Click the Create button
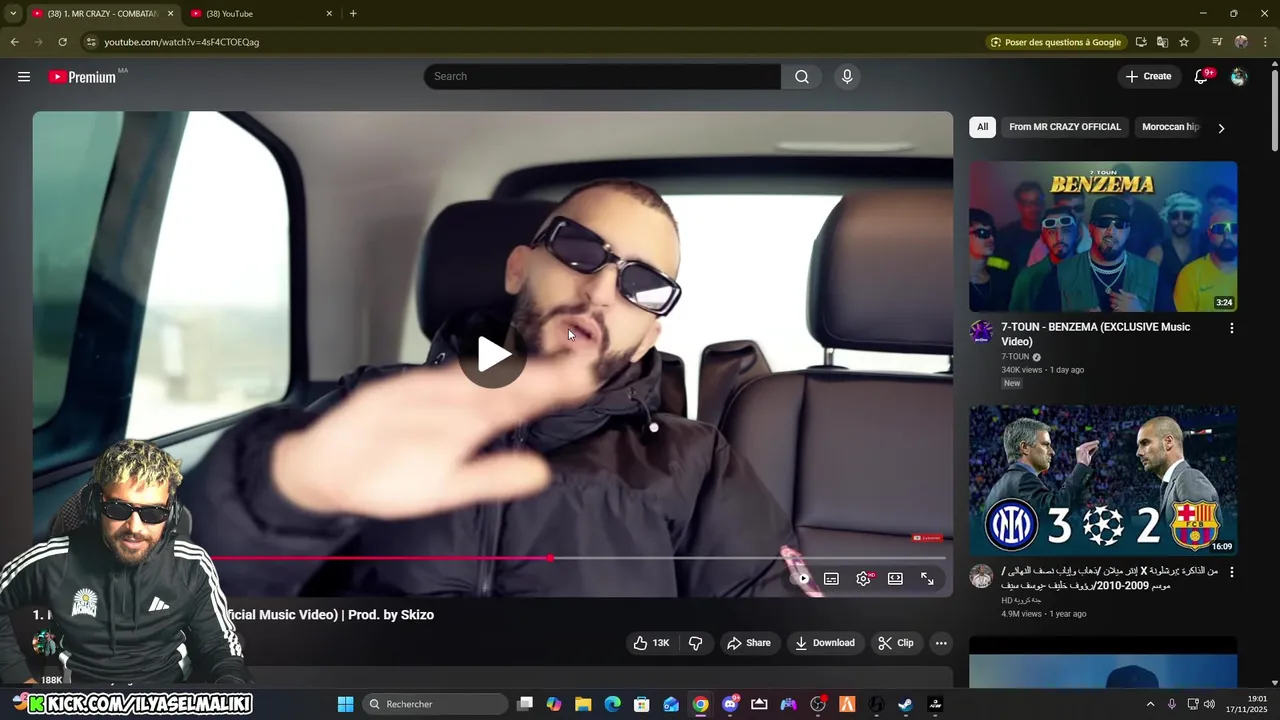This screenshot has width=1280, height=720. (1148, 76)
